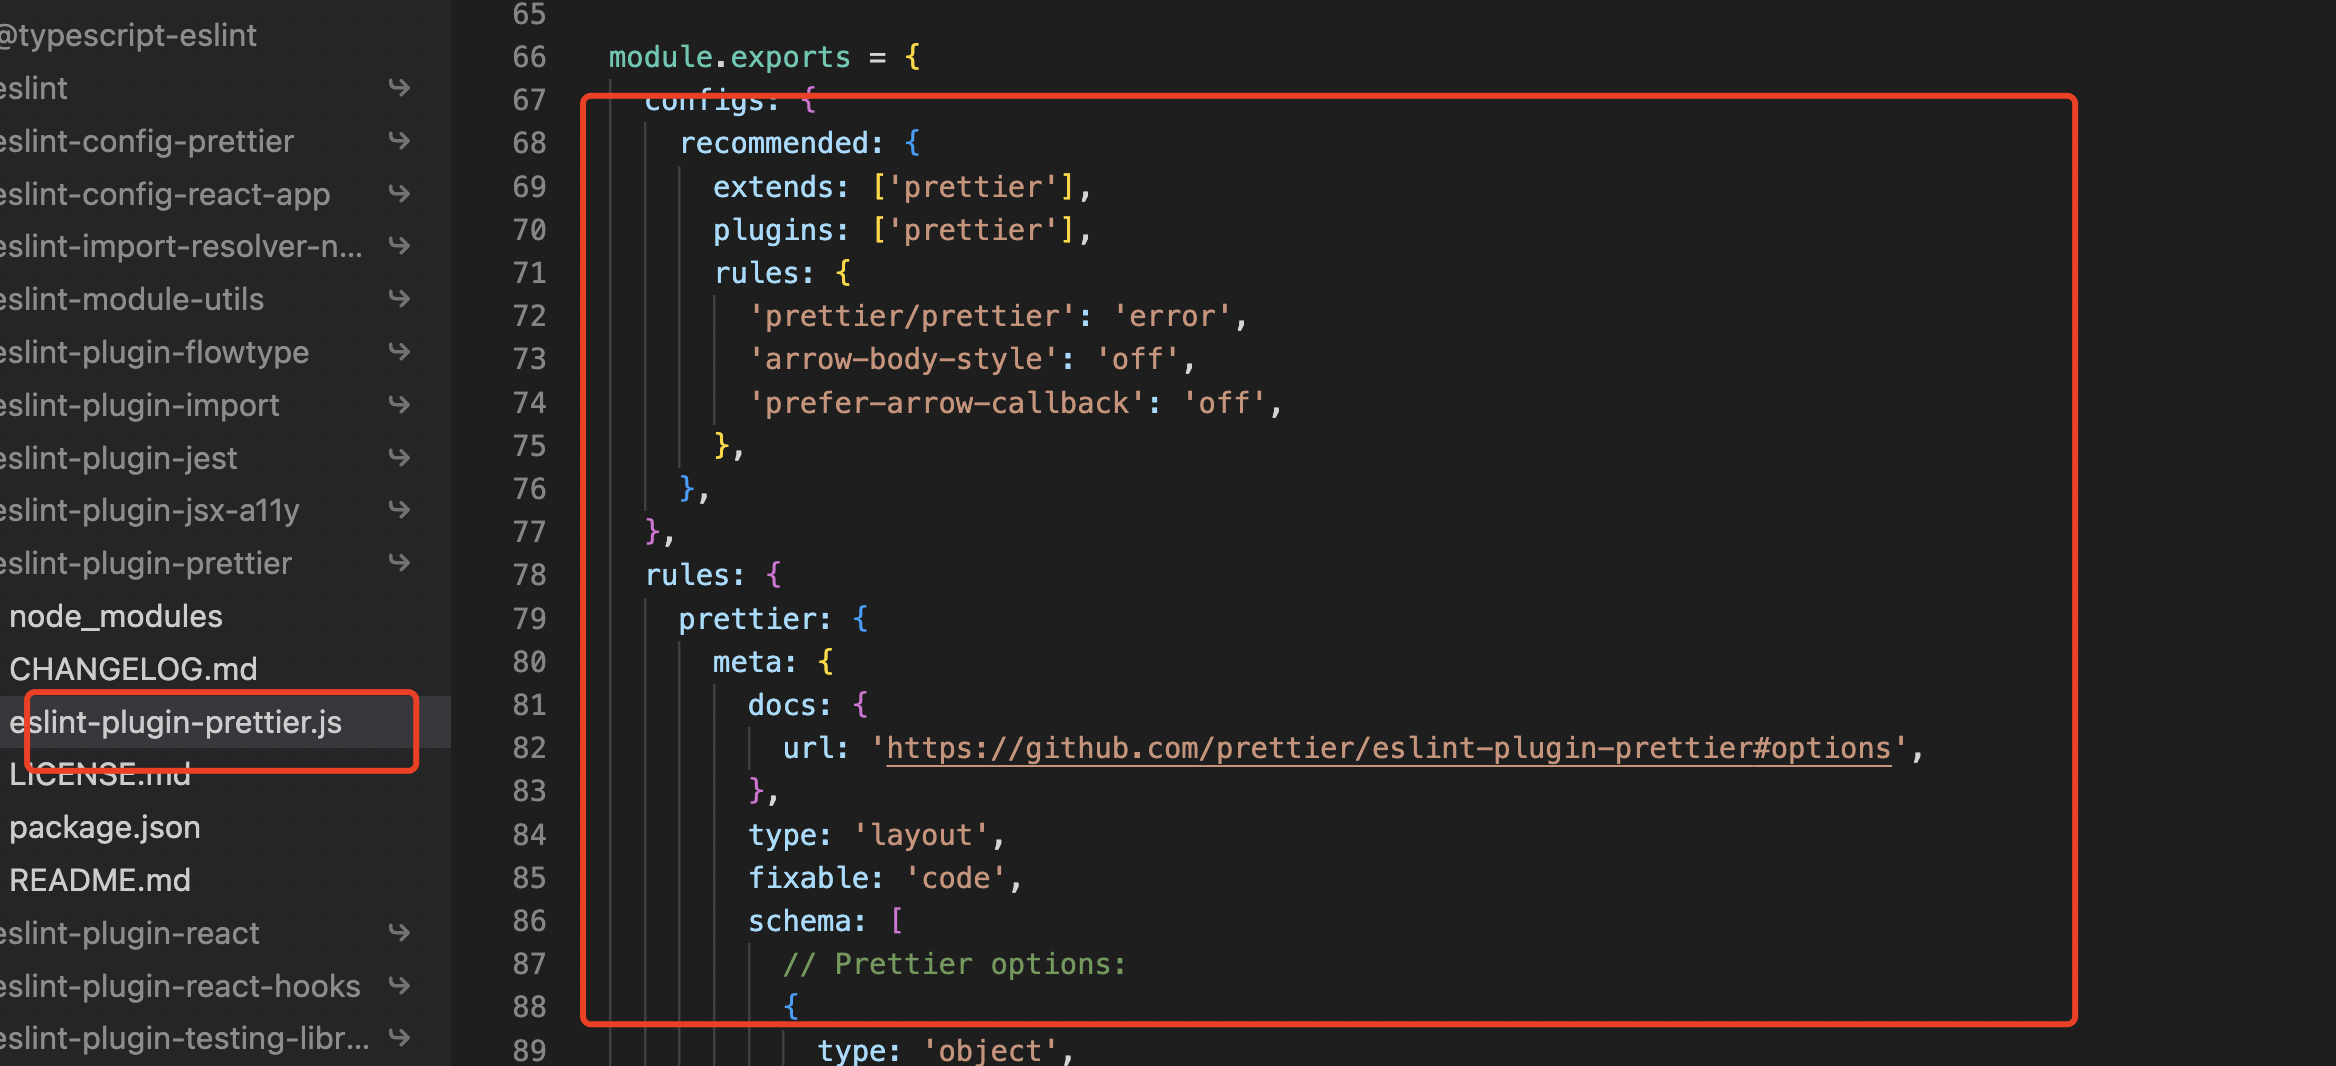Open the LICENSE.md file
Viewport: 2336px width, 1066px height.
point(99,773)
